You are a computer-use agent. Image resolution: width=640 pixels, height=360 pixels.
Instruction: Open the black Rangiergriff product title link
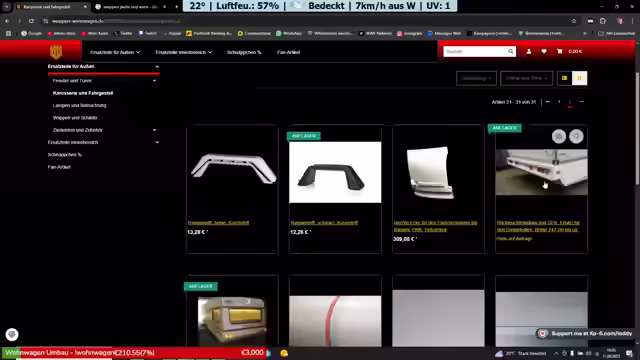coord(324,222)
